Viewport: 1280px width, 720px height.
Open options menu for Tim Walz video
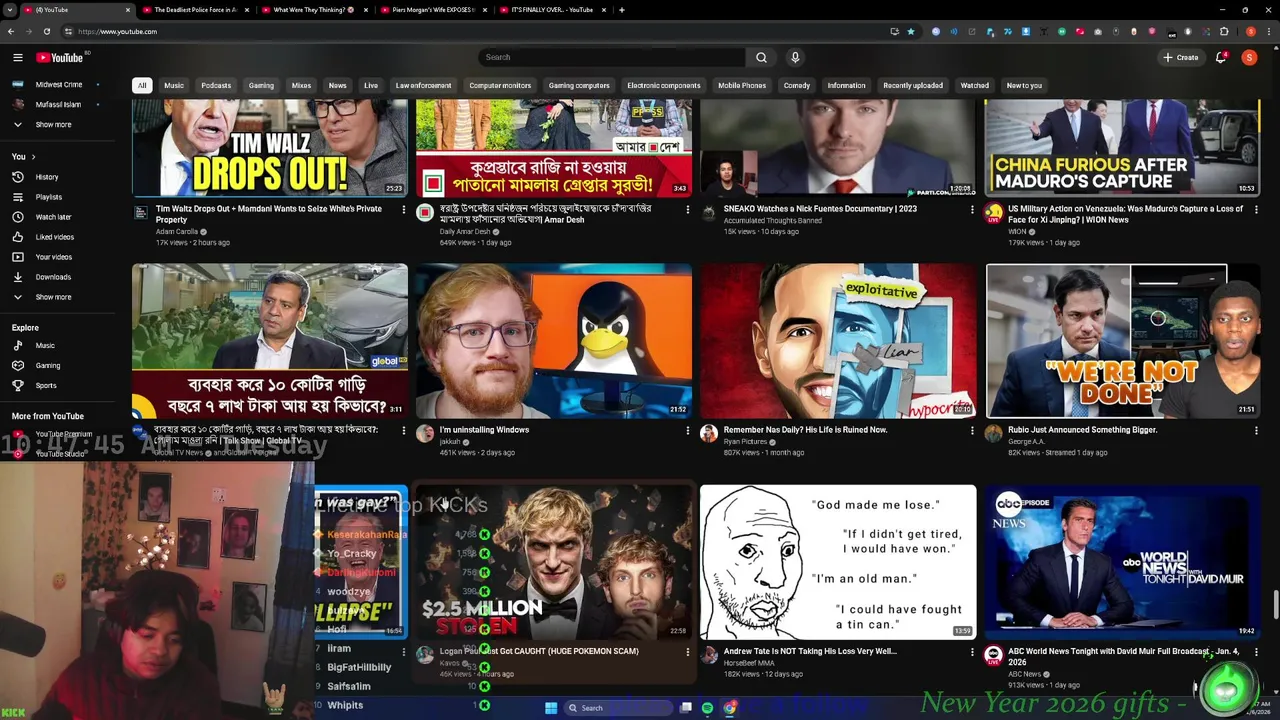coord(403,210)
